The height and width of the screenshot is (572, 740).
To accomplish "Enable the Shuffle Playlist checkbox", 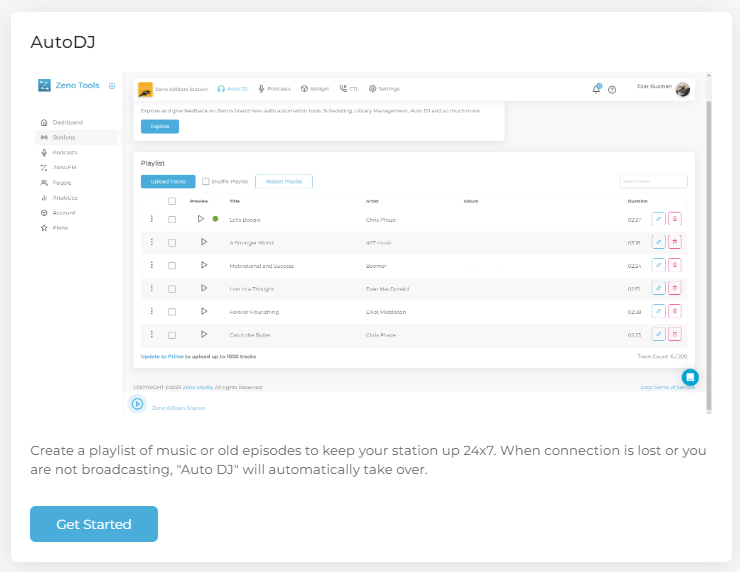I will 206,181.
